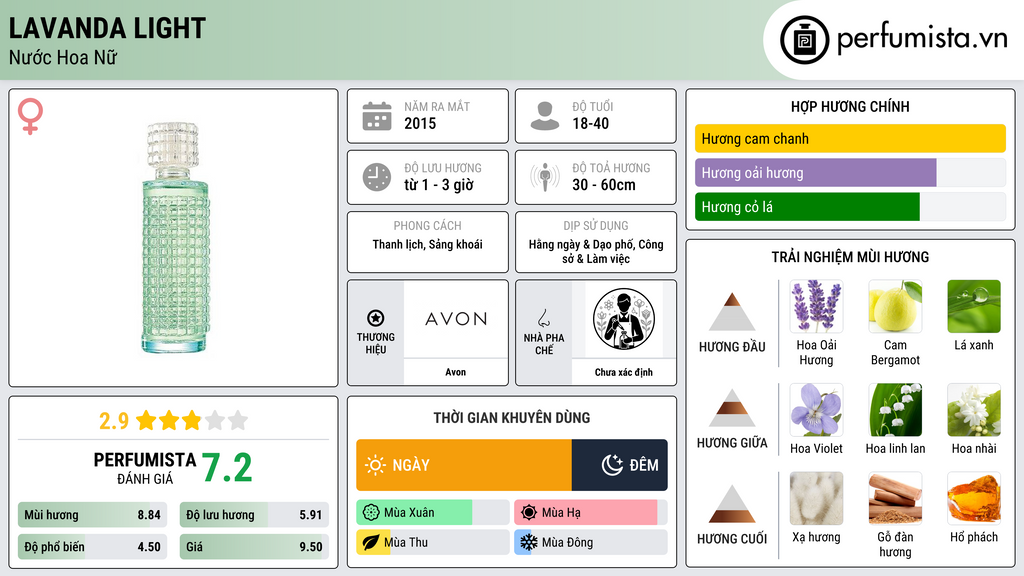Click the nose icon above Nhà pha chế
The image size is (1024, 576).
click(543, 318)
